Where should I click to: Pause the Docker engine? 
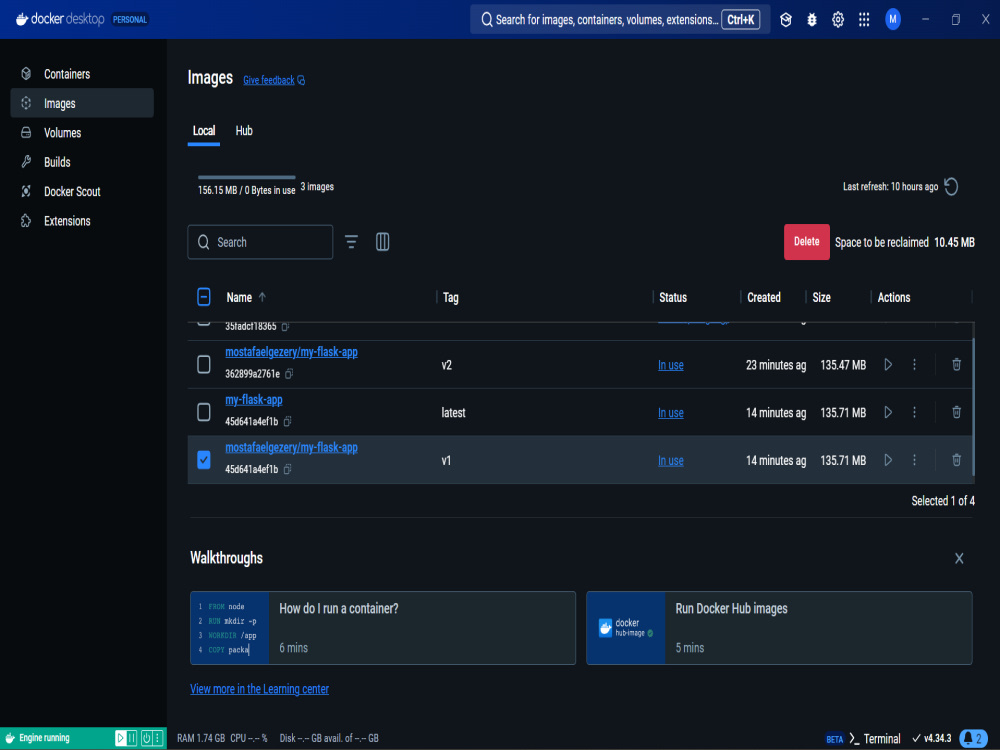point(132,738)
